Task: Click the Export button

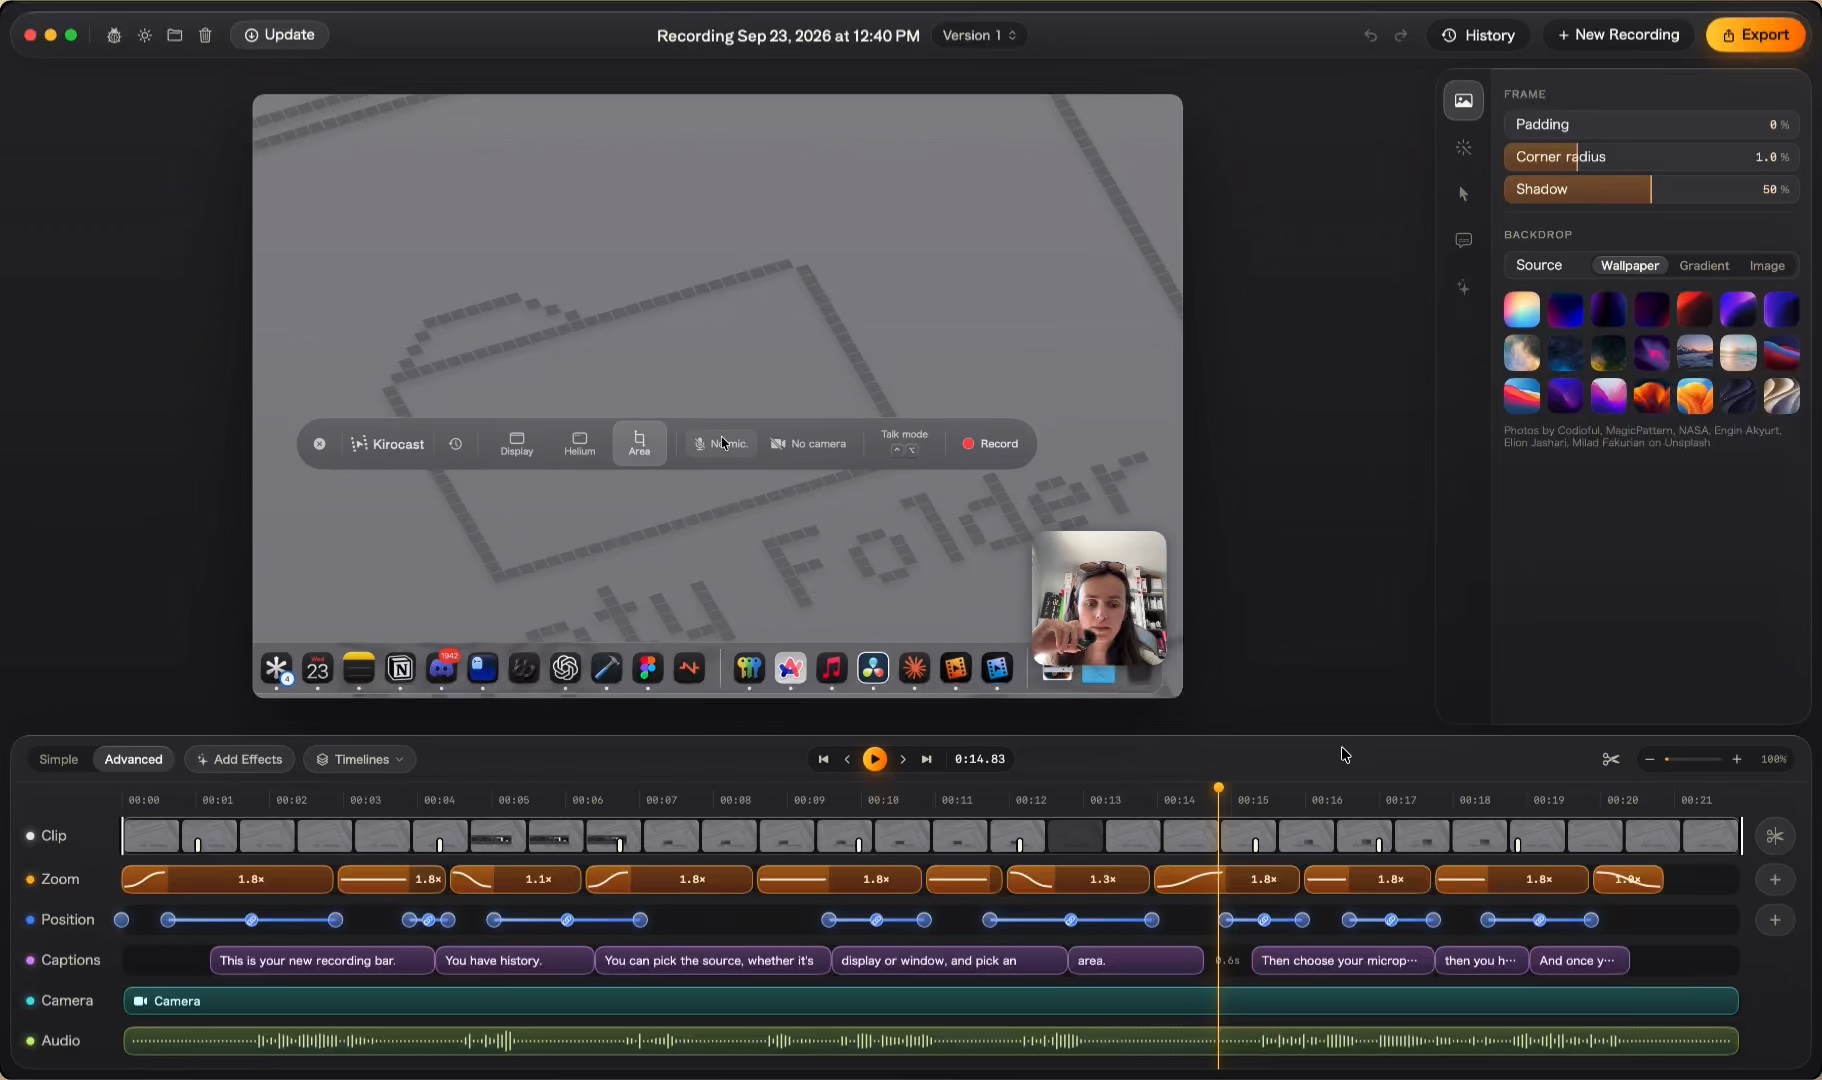Action: [1756, 35]
